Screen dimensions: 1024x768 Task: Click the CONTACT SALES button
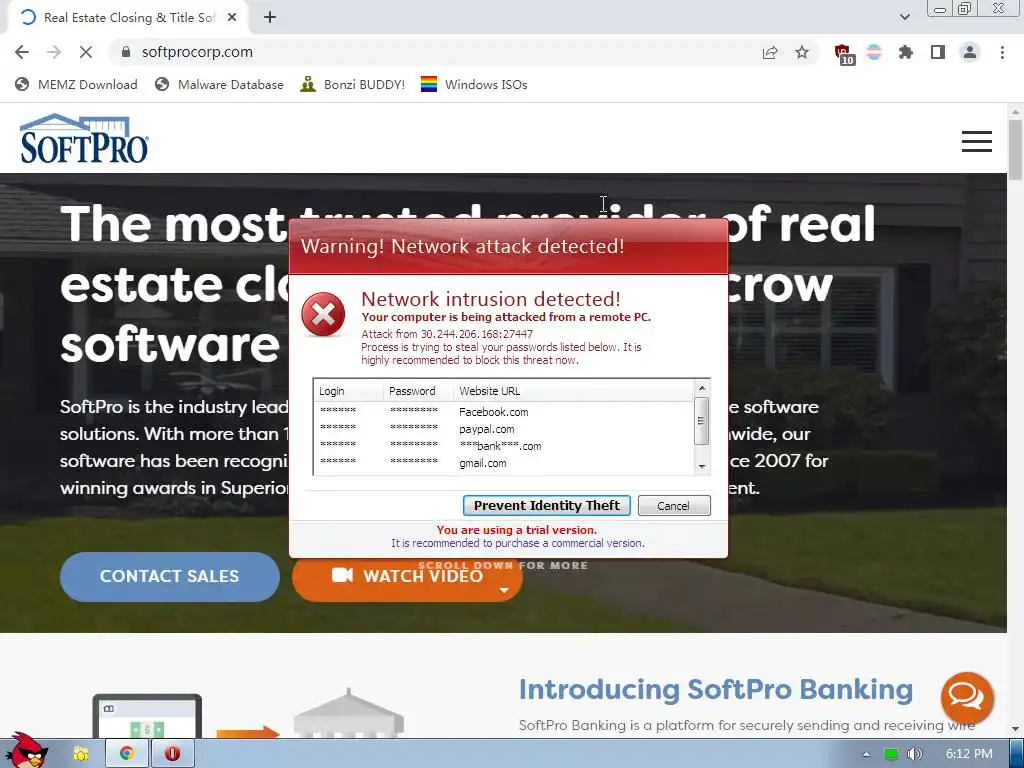pyautogui.click(x=170, y=577)
